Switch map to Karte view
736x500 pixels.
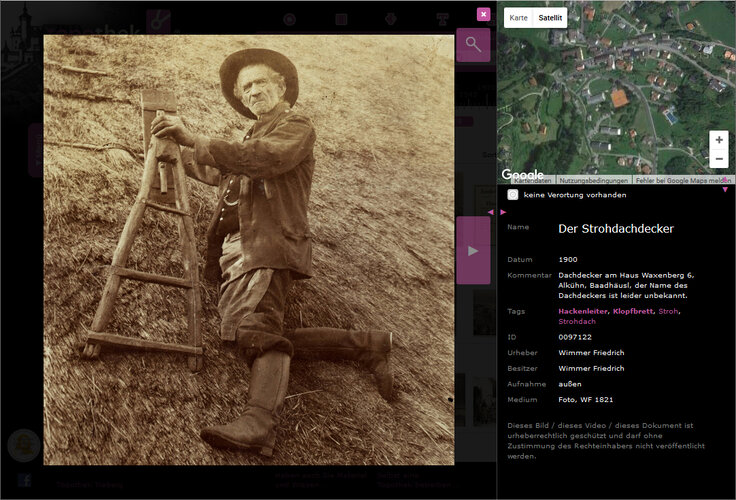tap(518, 17)
